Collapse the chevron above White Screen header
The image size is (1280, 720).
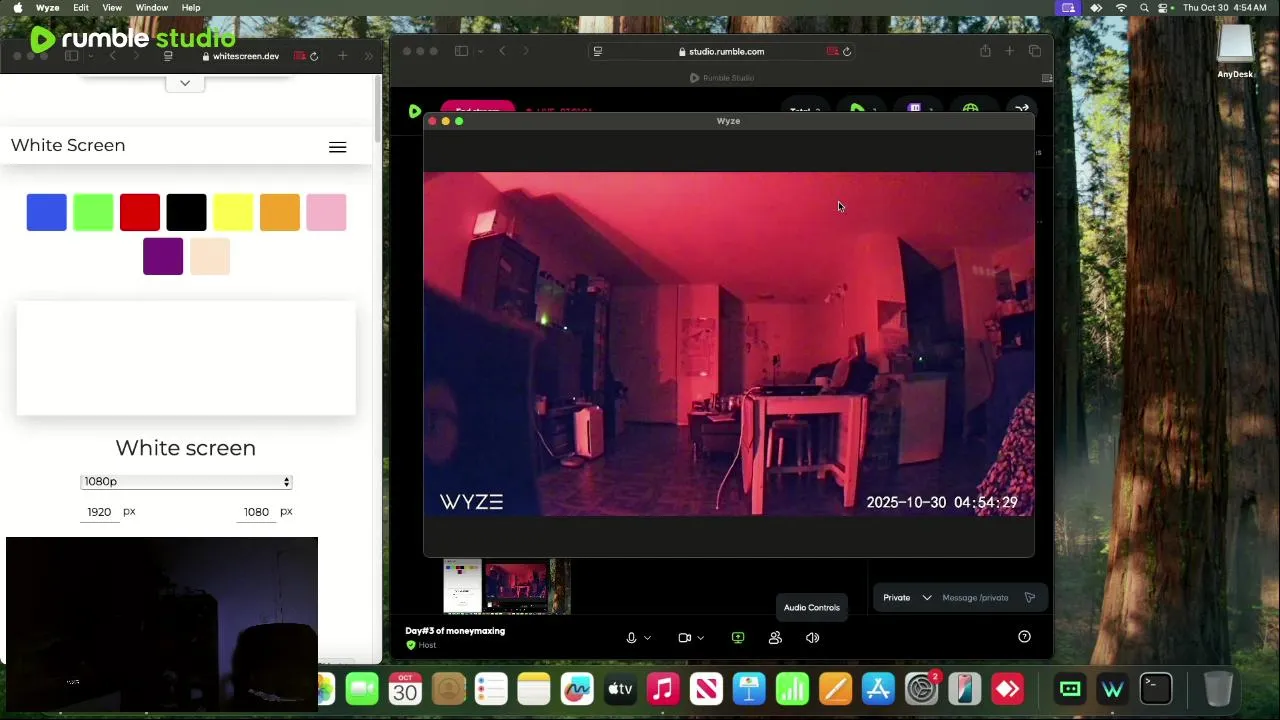tap(185, 83)
